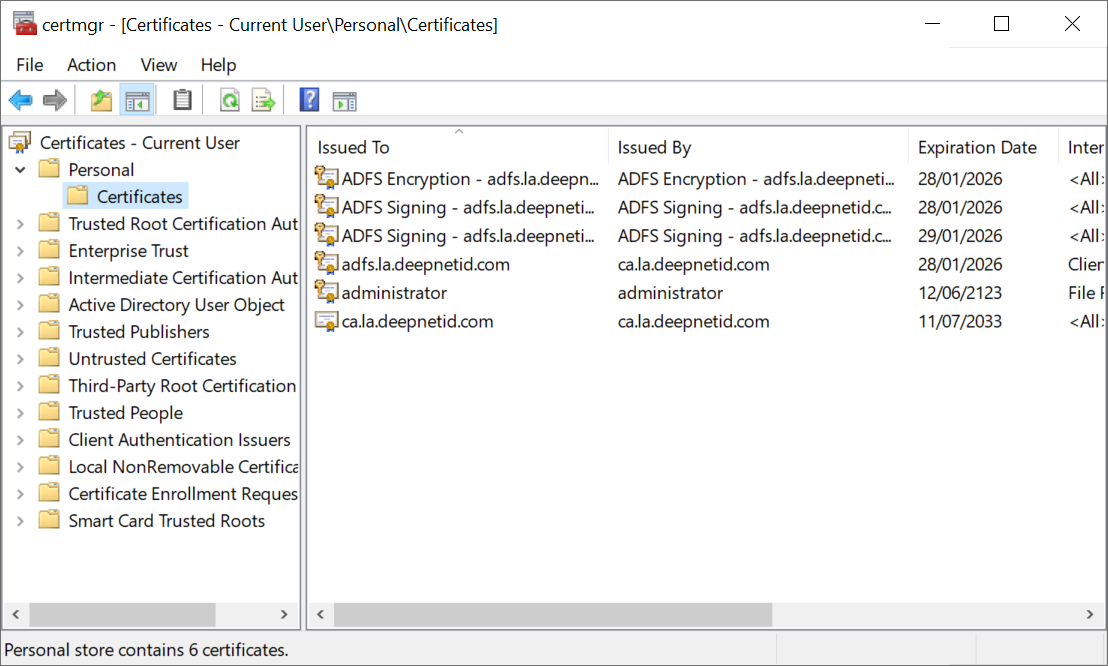The height and width of the screenshot is (666, 1108).
Task: Click the Refresh toolbar icon
Action: 230,100
